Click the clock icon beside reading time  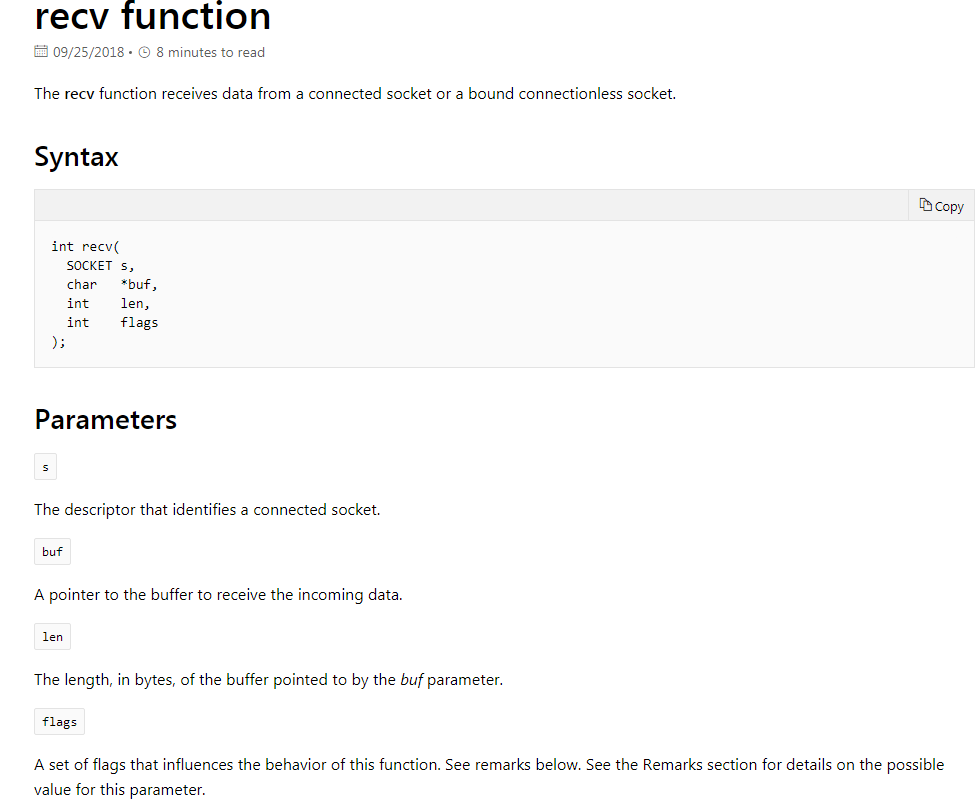(x=144, y=52)
